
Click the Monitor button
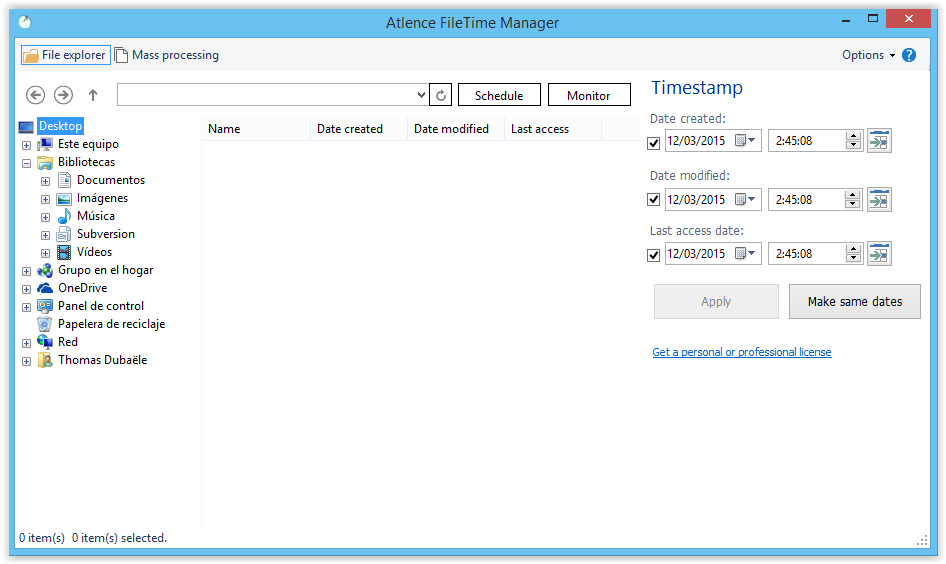(589, 95)
